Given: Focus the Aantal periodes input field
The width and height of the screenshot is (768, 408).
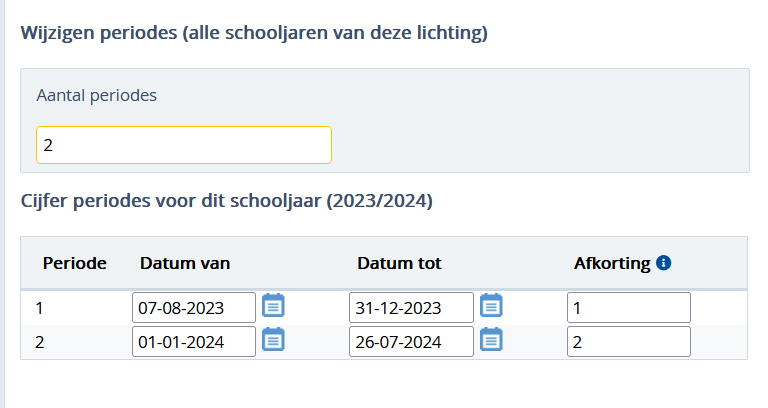Looking at the screenshot, I should tap(184, 145).
